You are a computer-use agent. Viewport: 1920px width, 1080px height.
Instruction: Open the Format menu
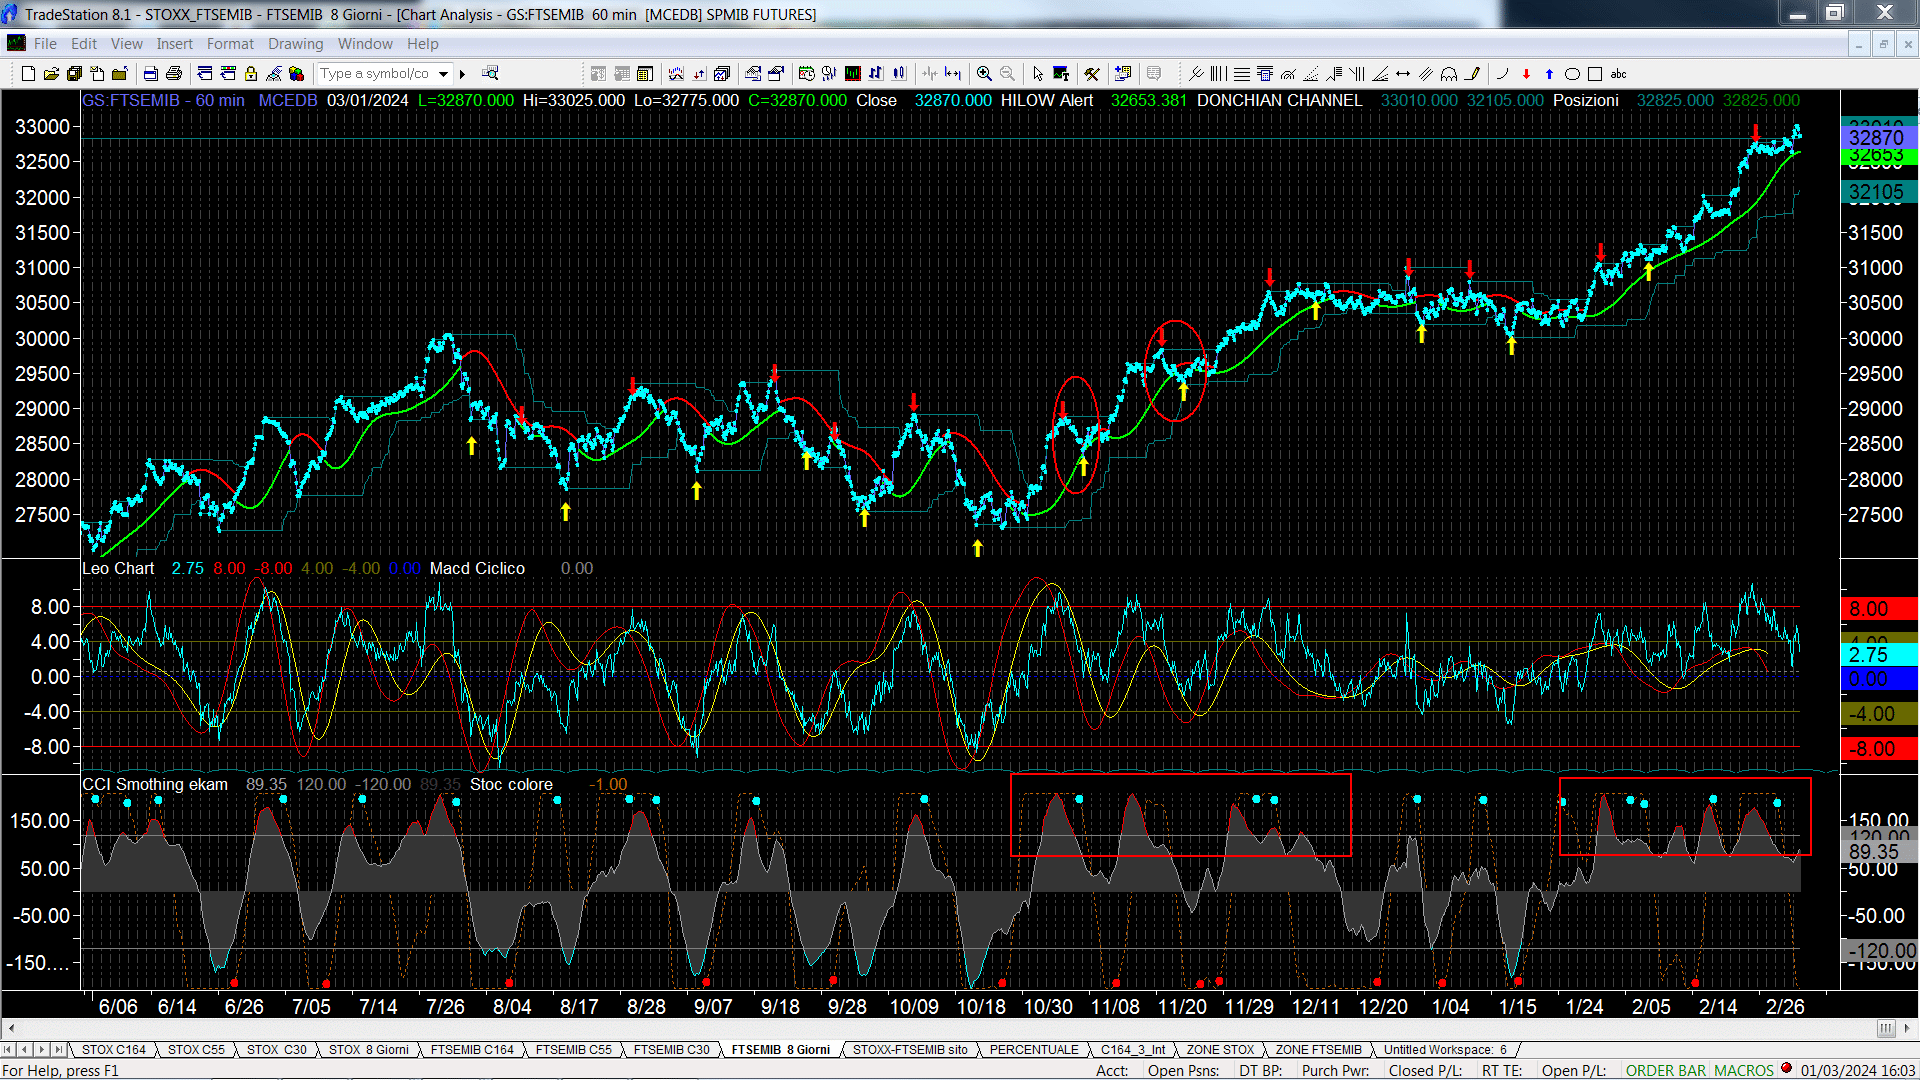coord(230,43)
